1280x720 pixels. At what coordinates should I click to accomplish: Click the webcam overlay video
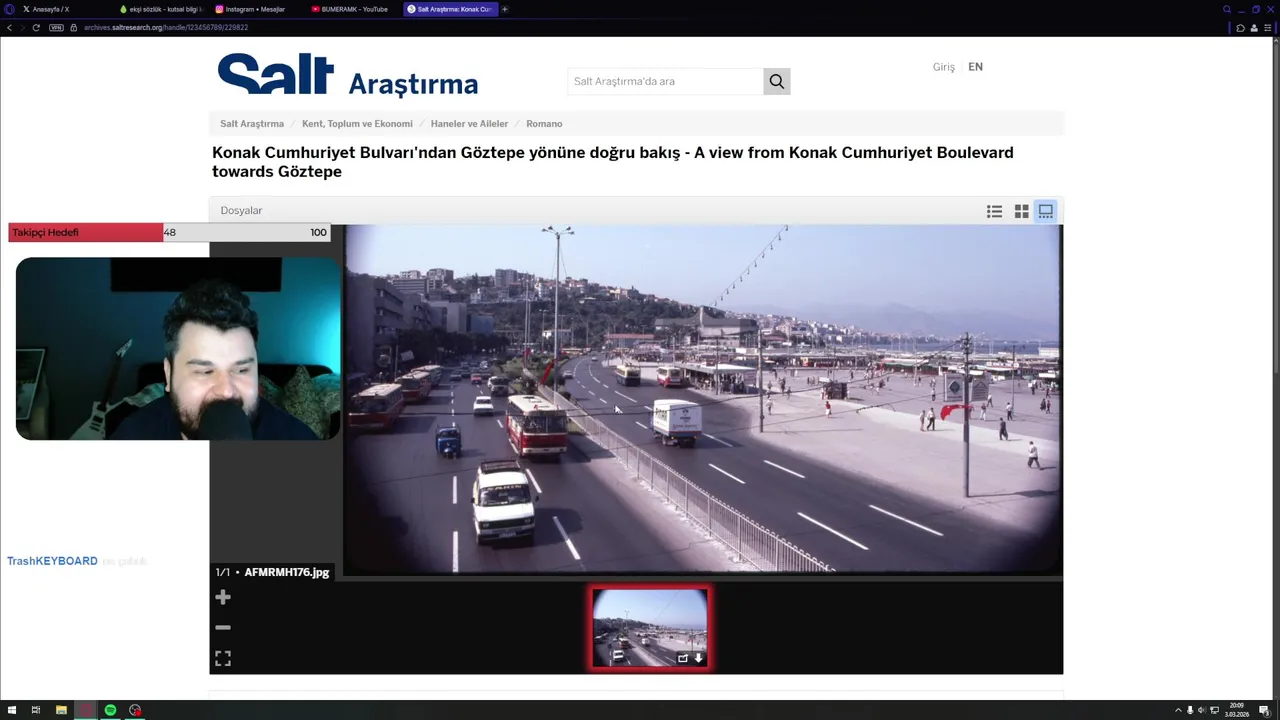pyautogui.click(x=178, y=348)
